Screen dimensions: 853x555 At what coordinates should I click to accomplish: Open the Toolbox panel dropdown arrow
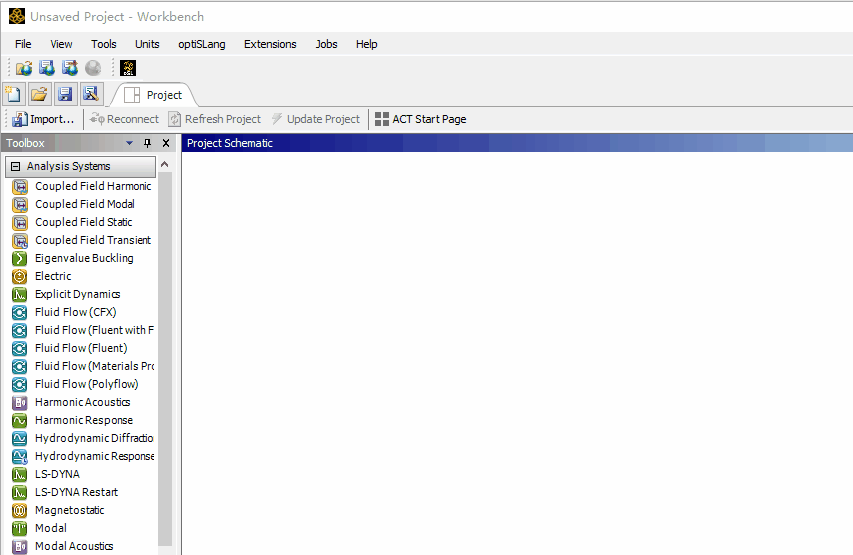coord(130,143)
